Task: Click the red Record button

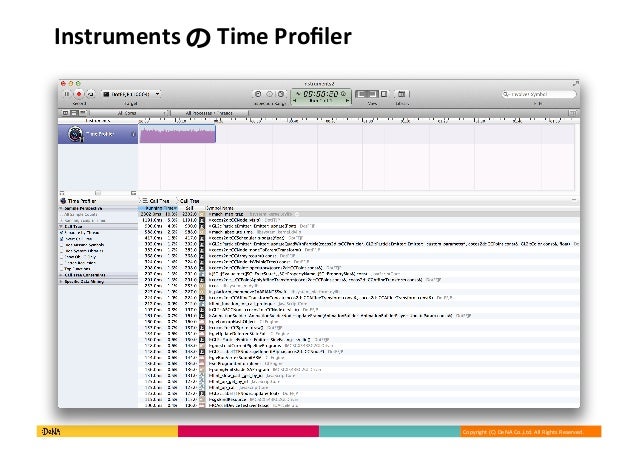Action: pyautogui.click(x=79, y=94)
